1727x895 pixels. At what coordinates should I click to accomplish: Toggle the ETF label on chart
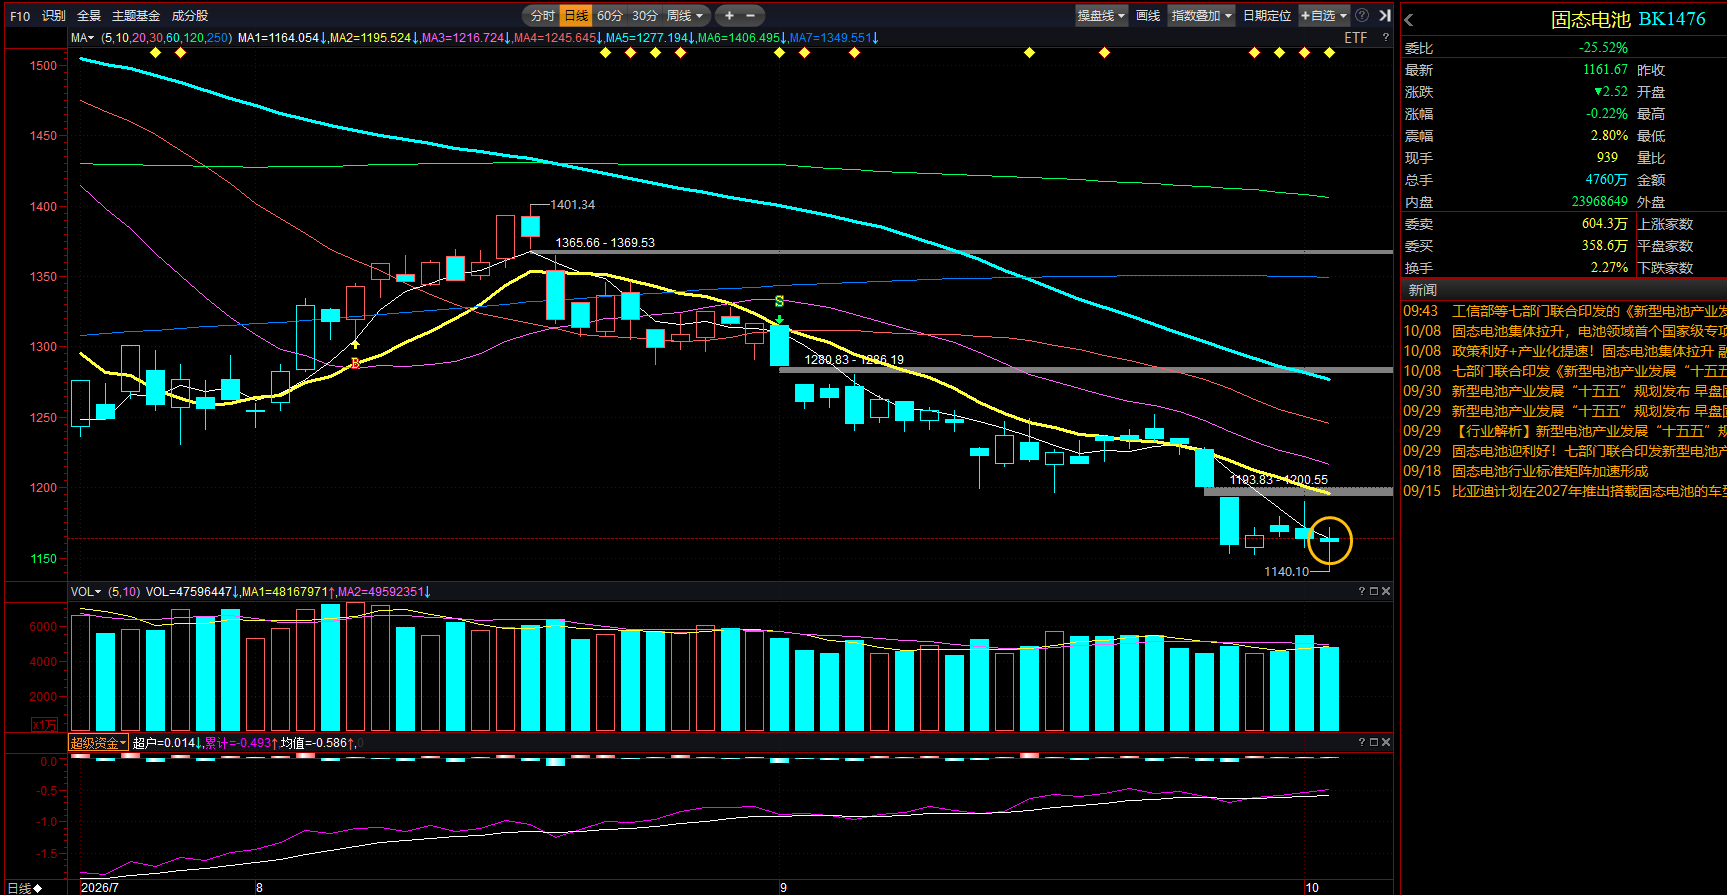[x=1356, y=38]
